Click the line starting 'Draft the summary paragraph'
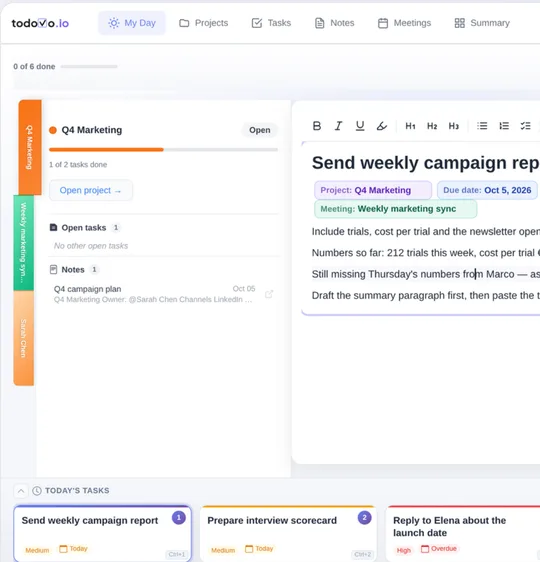This screenshot has height=562, width=540. coord(426,295)
